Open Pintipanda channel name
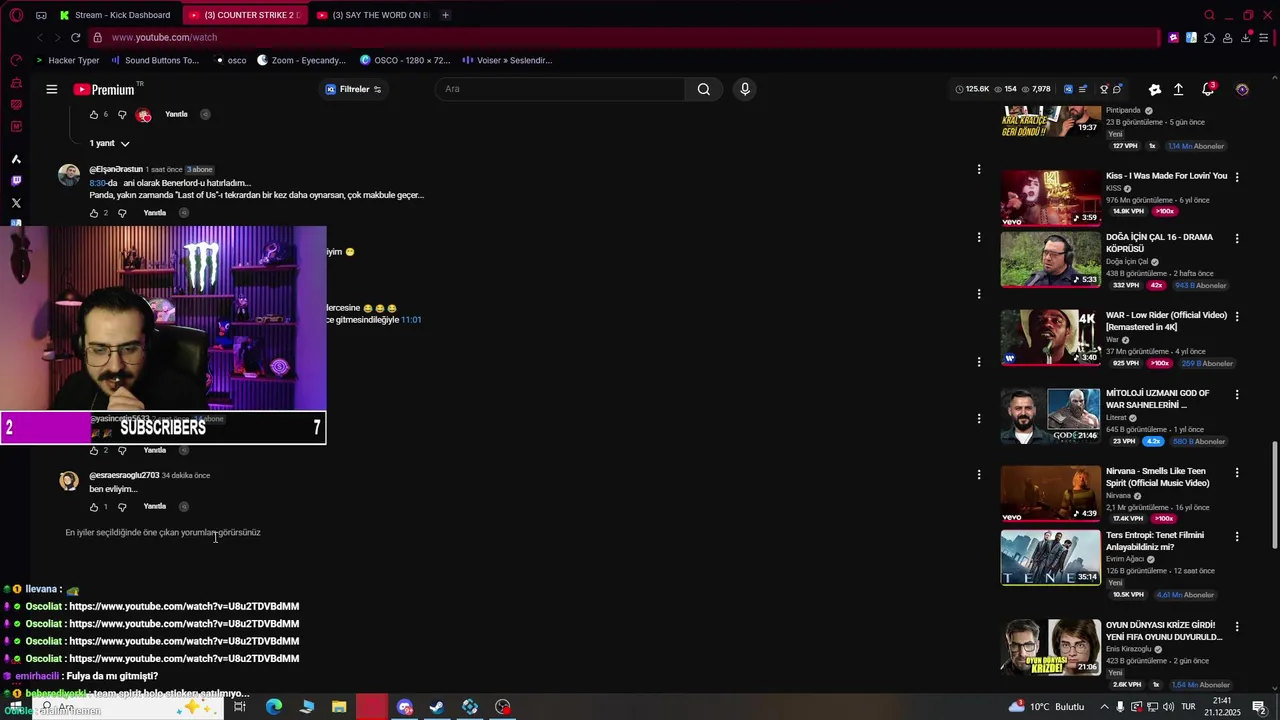This screenshot has width=1280, height=720. click(x=1124, y=111)
